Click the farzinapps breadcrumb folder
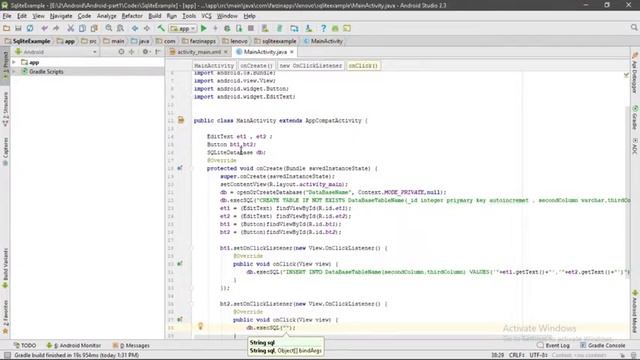 tap(199, 41)
